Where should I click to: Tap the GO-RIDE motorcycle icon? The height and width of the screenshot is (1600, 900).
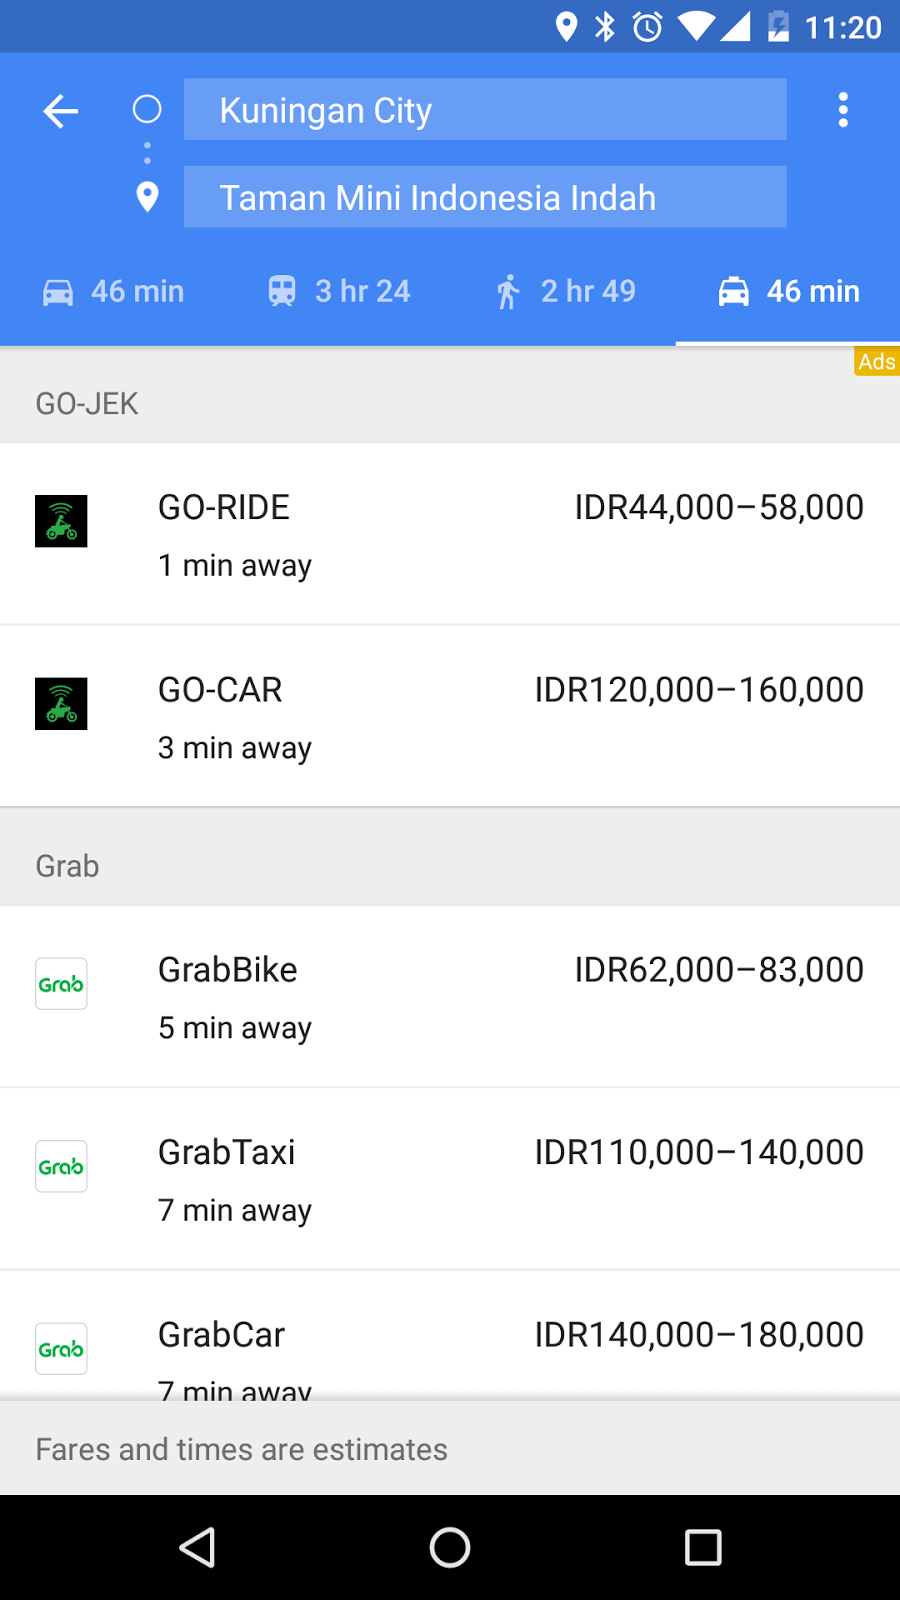pos(61,521)
